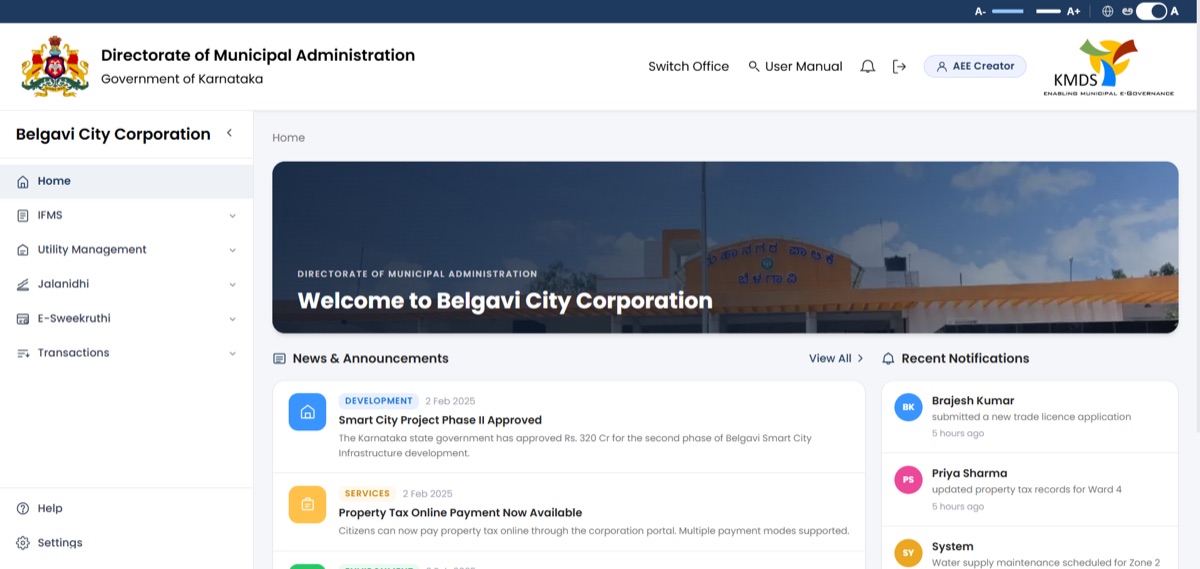The width and height of the screenshot is (1200, 569).
Task: Expand the IFMS sidebar menu
Action: coord(126,215)
